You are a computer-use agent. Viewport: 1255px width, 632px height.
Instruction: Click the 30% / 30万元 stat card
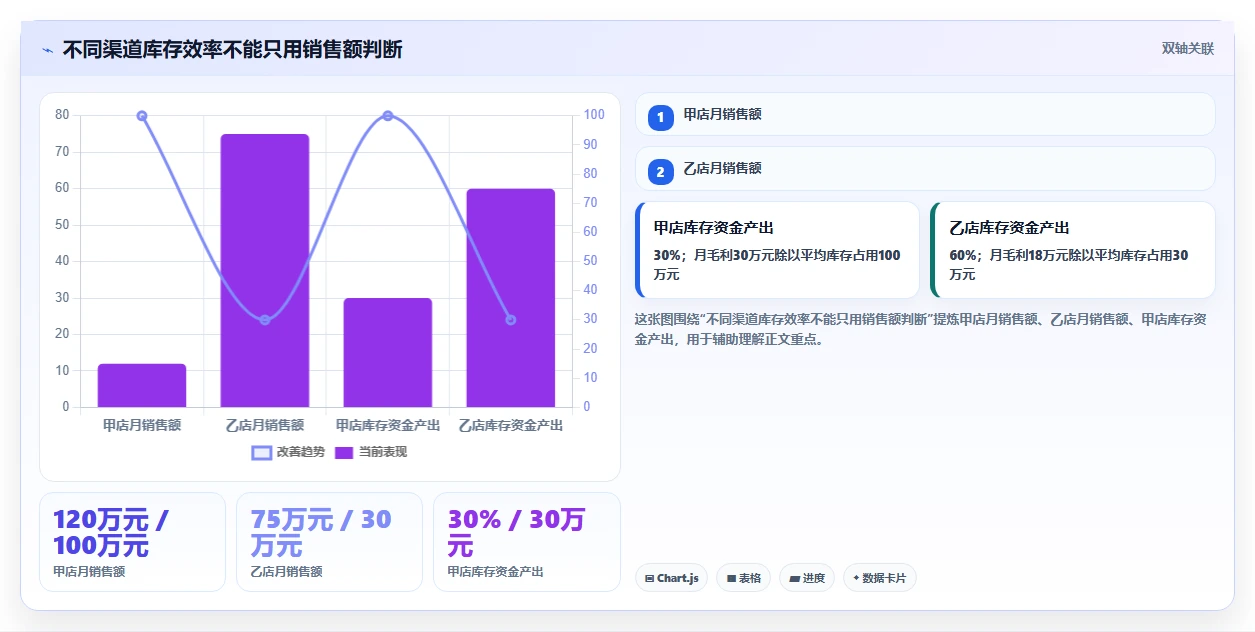(526, 542)
